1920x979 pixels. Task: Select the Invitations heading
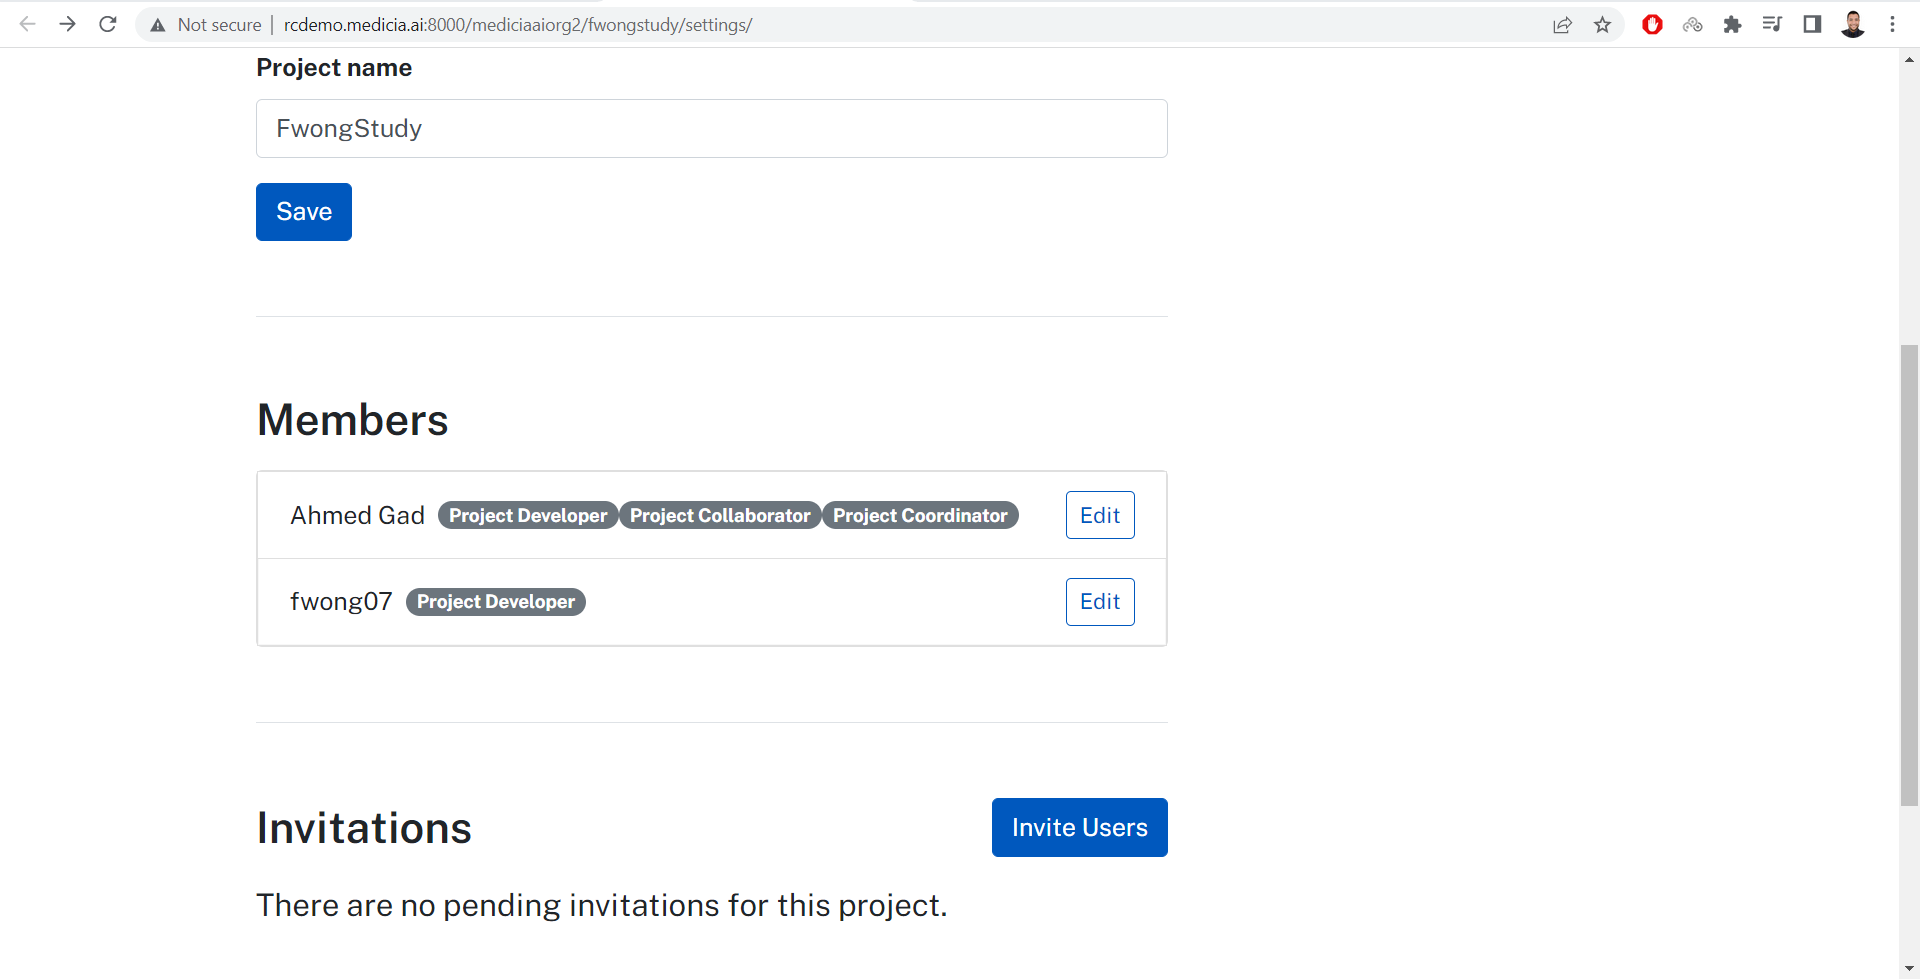coord(364,828)
